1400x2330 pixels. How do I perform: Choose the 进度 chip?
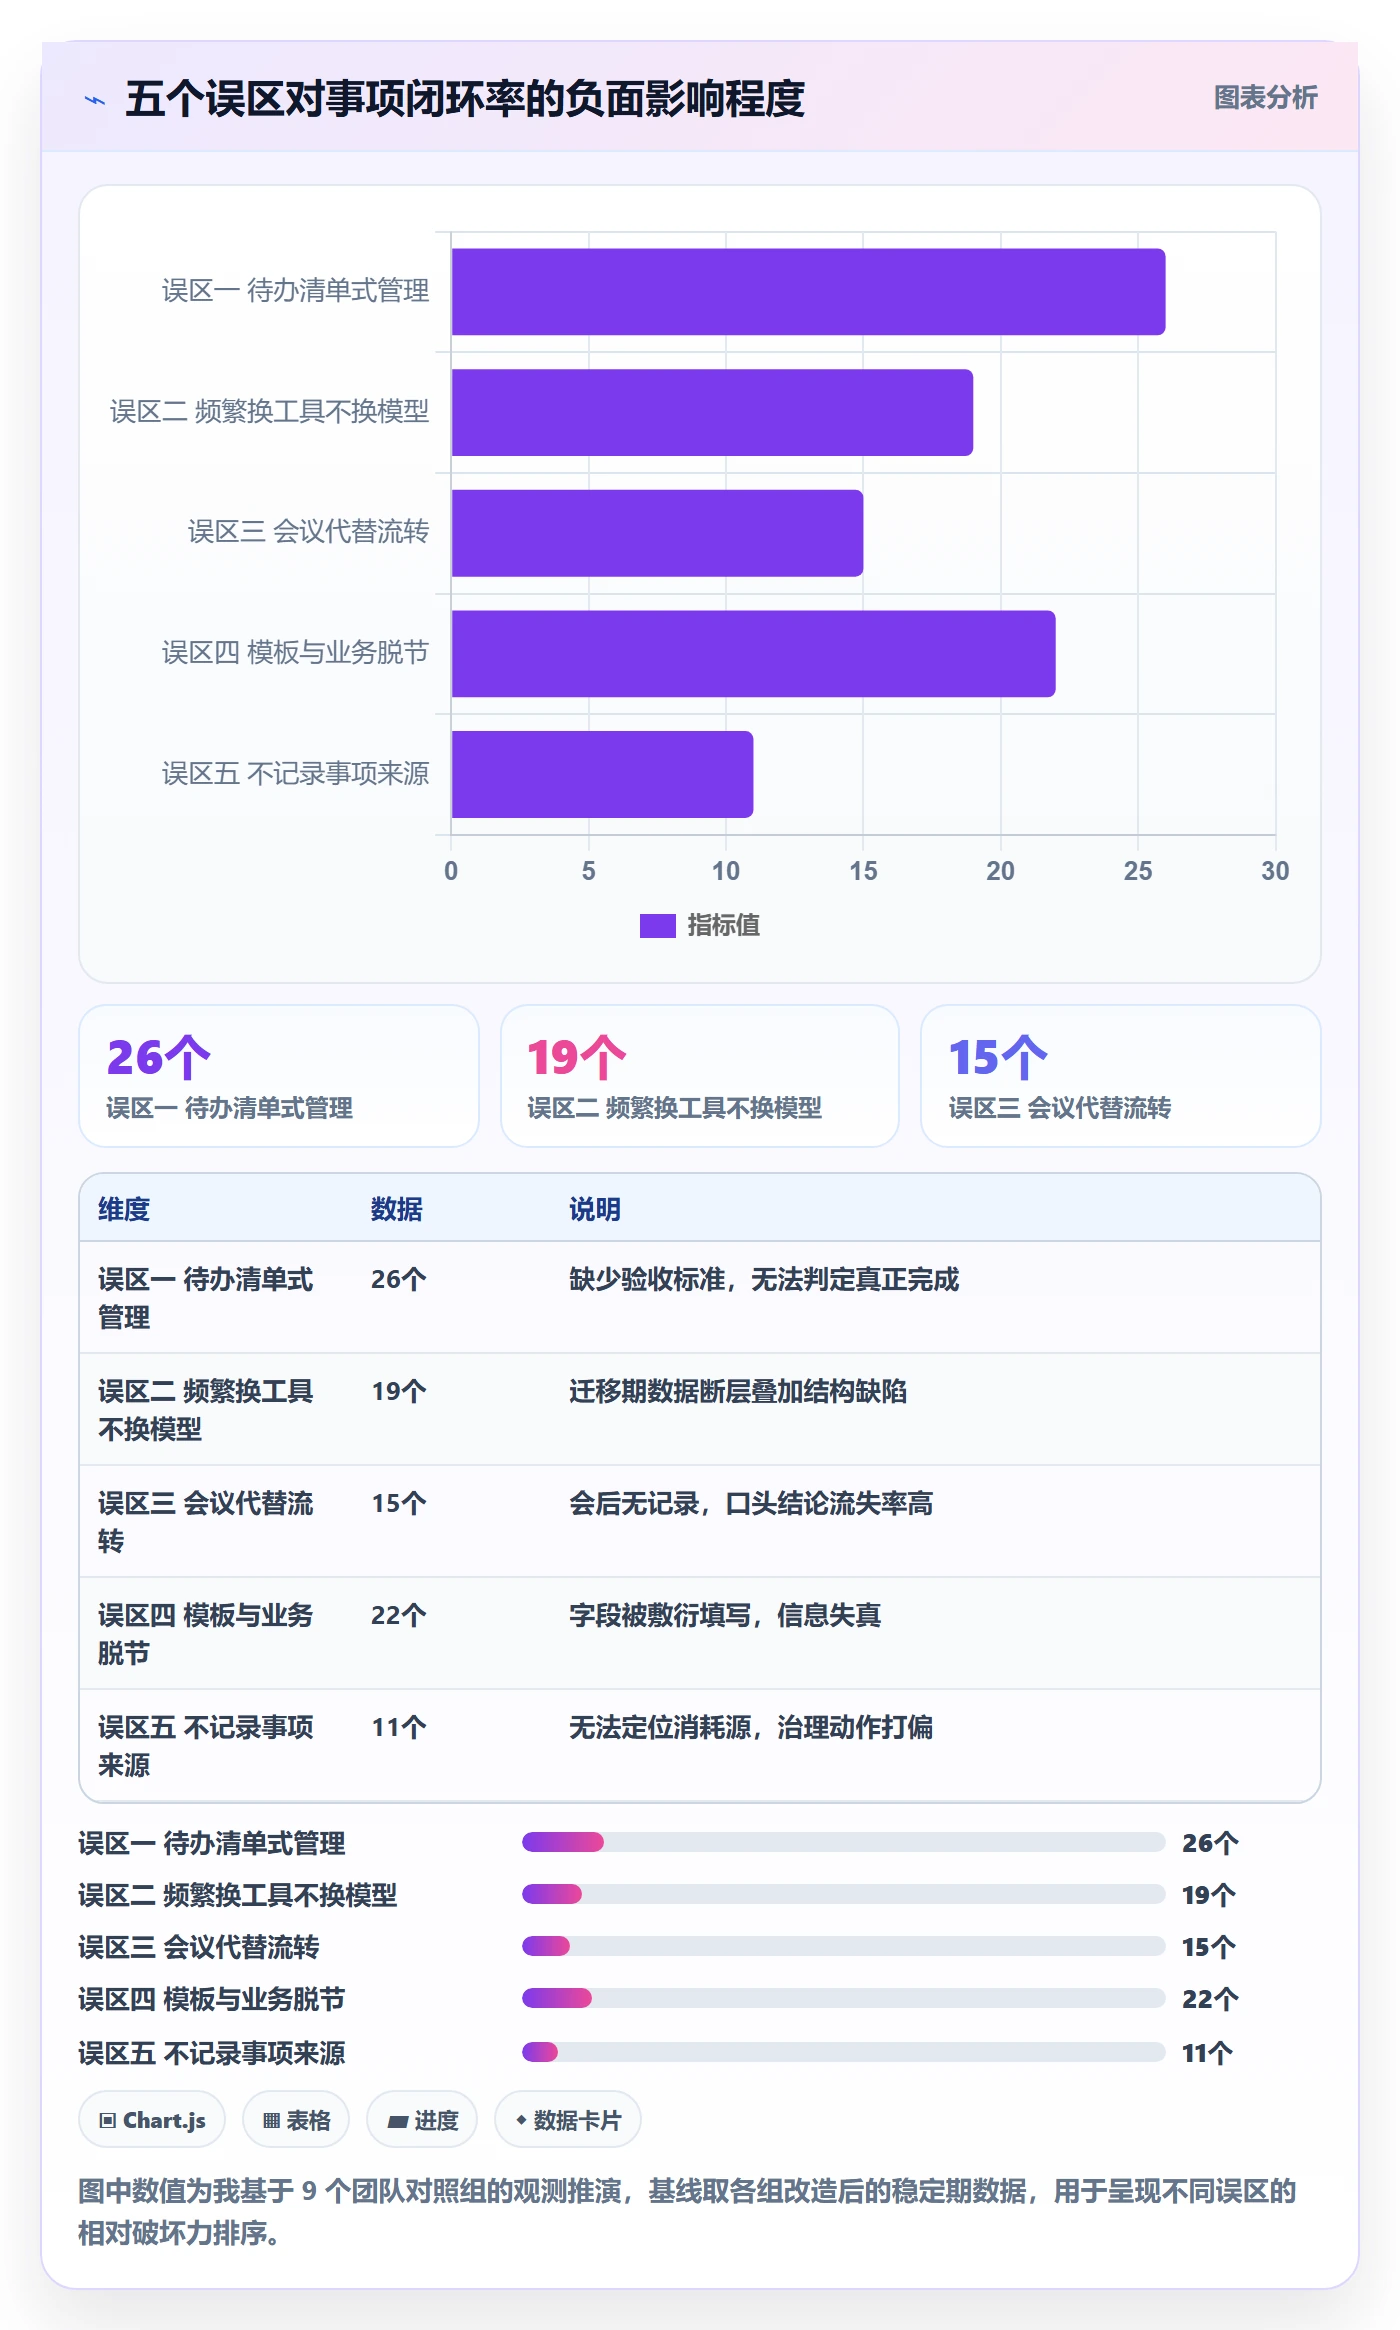[422, 2120]
